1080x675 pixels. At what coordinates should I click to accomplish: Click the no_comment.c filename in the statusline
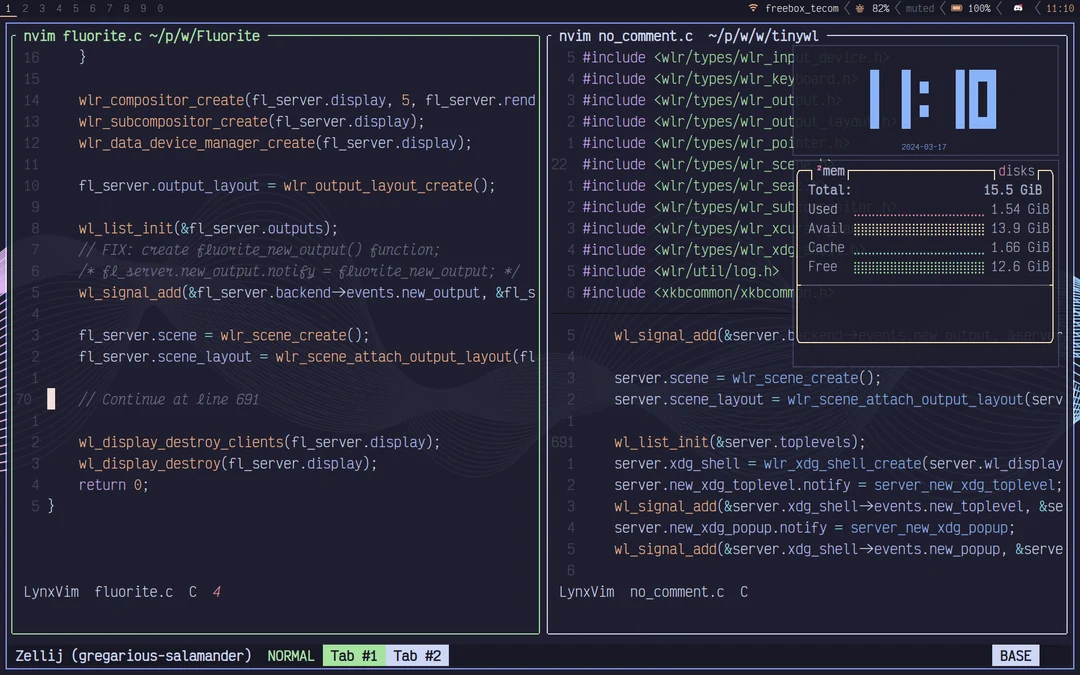(677, 591)
